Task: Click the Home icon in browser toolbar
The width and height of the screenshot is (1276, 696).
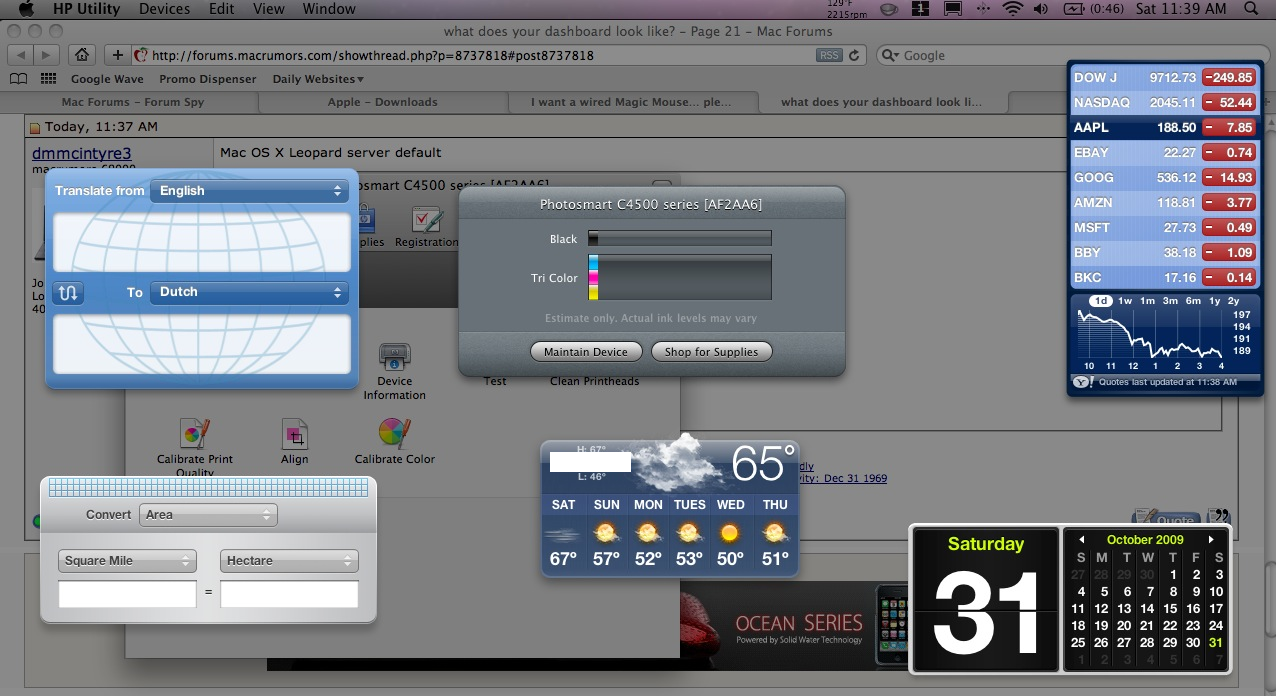Action: pyautogui.click(x=83, y=55)
